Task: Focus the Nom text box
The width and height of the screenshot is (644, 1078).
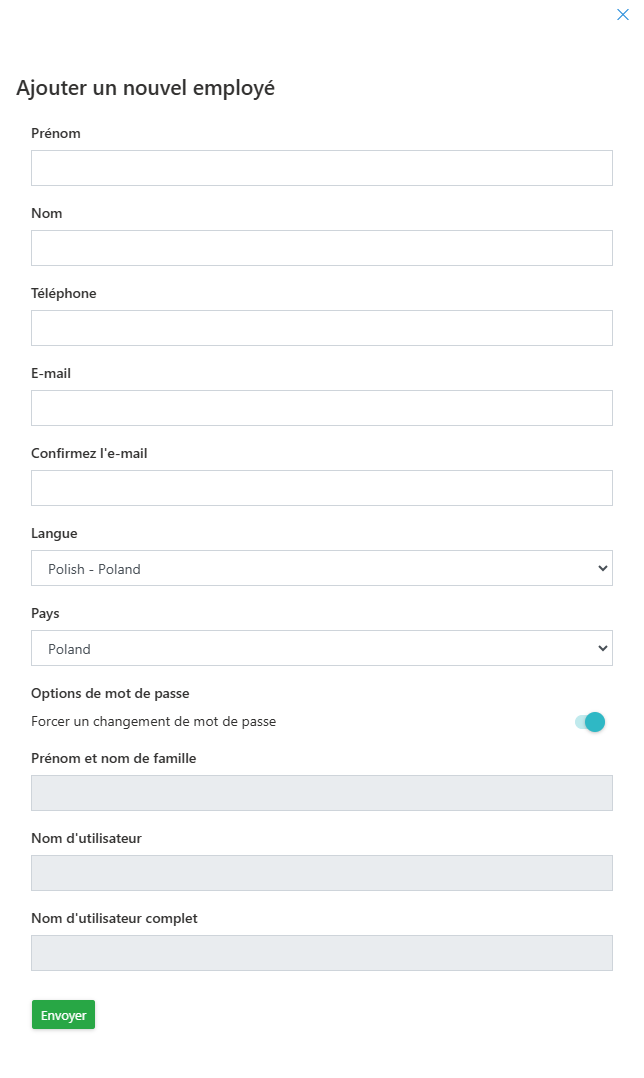Action: 321,248
